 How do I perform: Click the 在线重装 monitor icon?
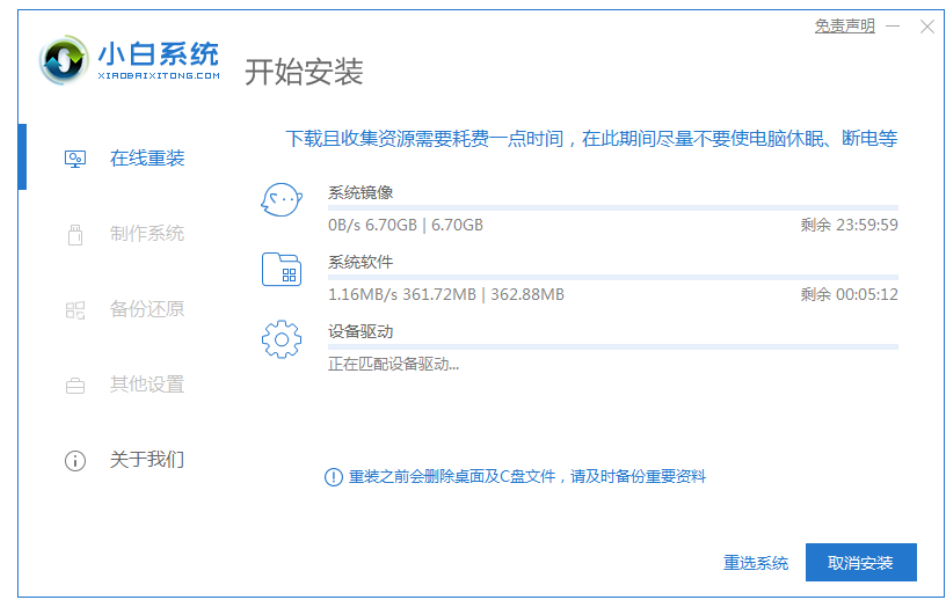75,159
